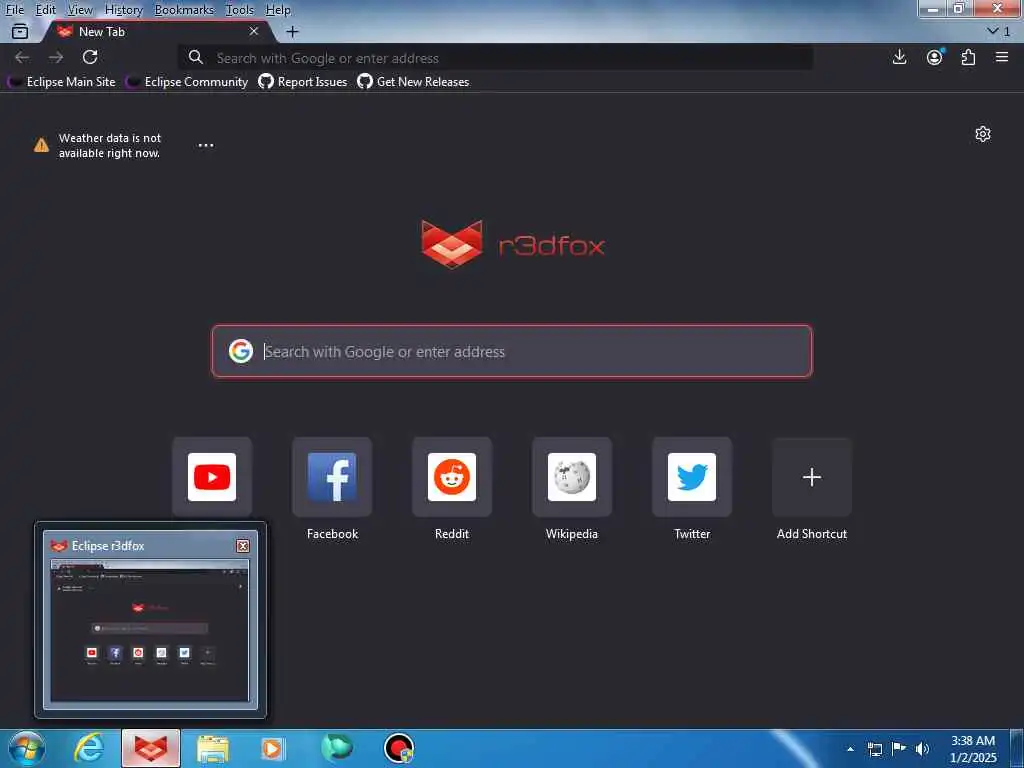Click the r3dfox taskbar button

coord(151,748)
